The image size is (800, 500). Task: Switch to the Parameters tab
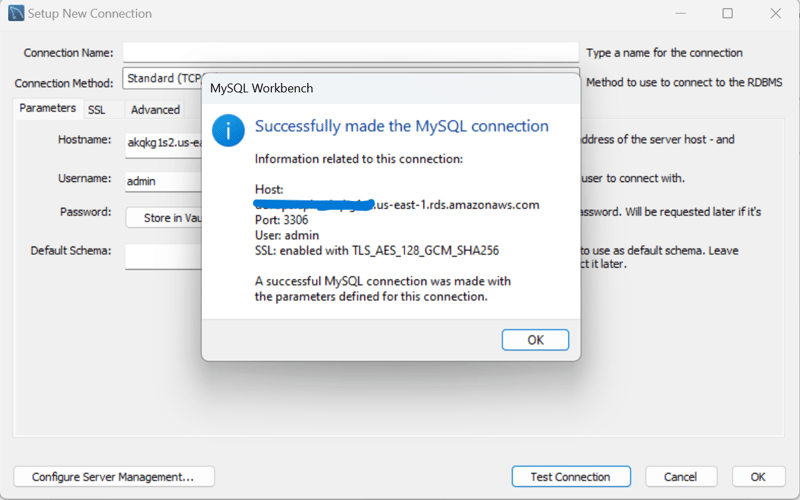tap(47, 108)
